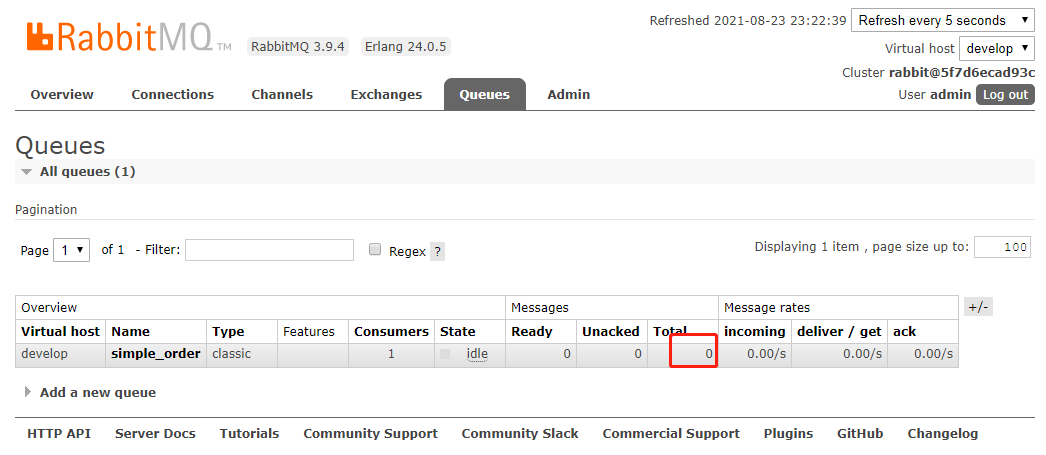1046x455 pixels.
Task: Show help for Regex filter
Action: click(x=437, y=252)
